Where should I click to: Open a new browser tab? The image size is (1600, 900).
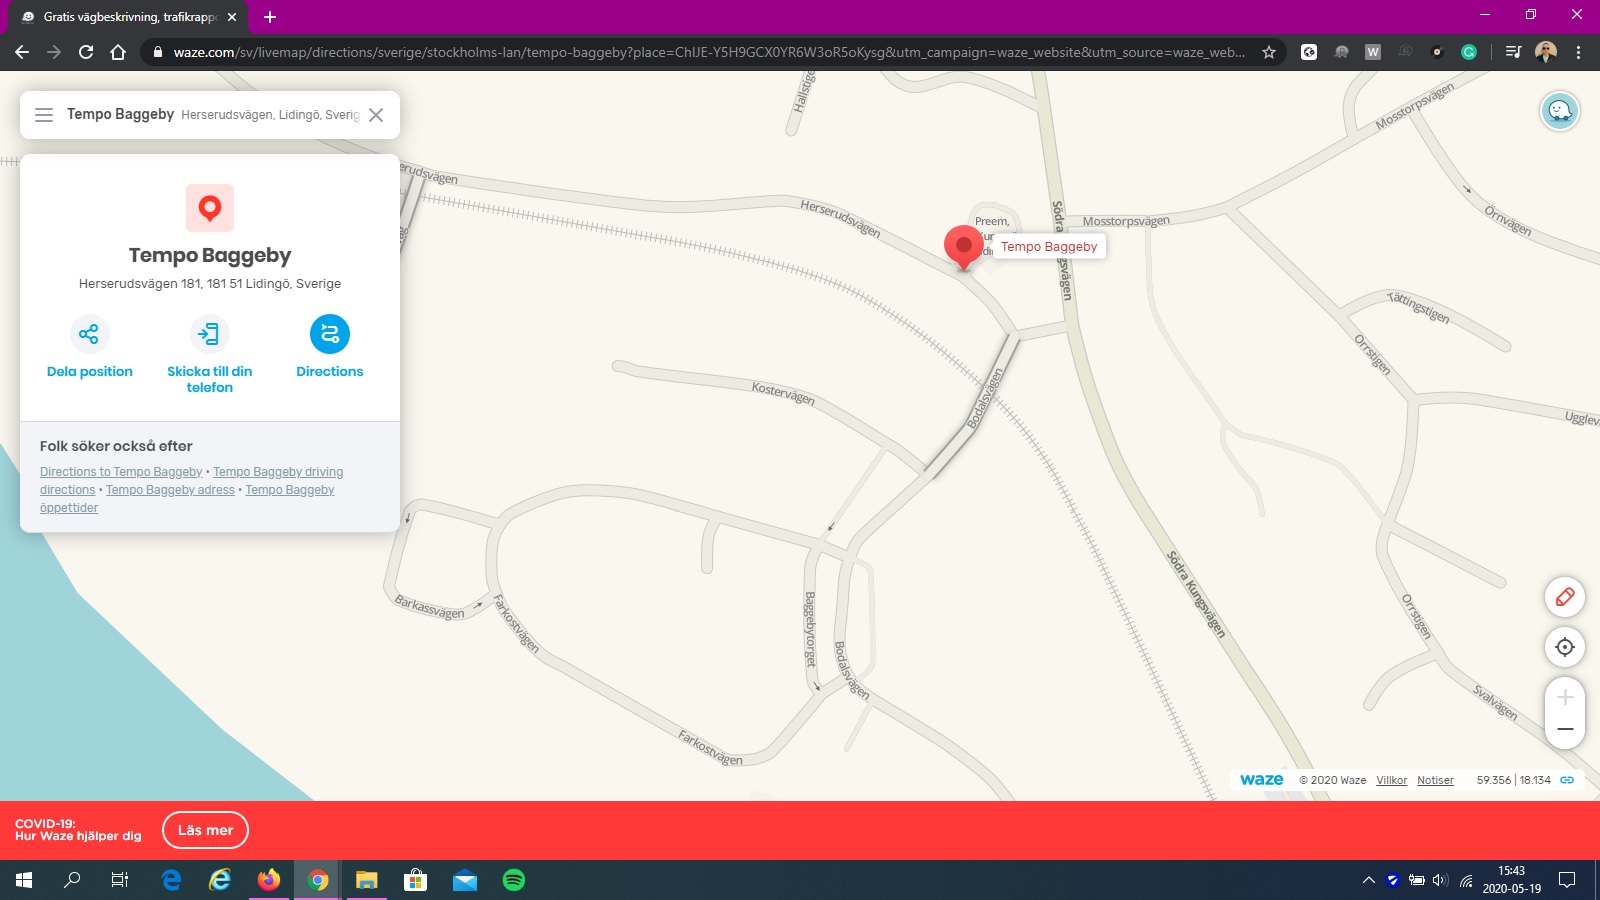270,17
